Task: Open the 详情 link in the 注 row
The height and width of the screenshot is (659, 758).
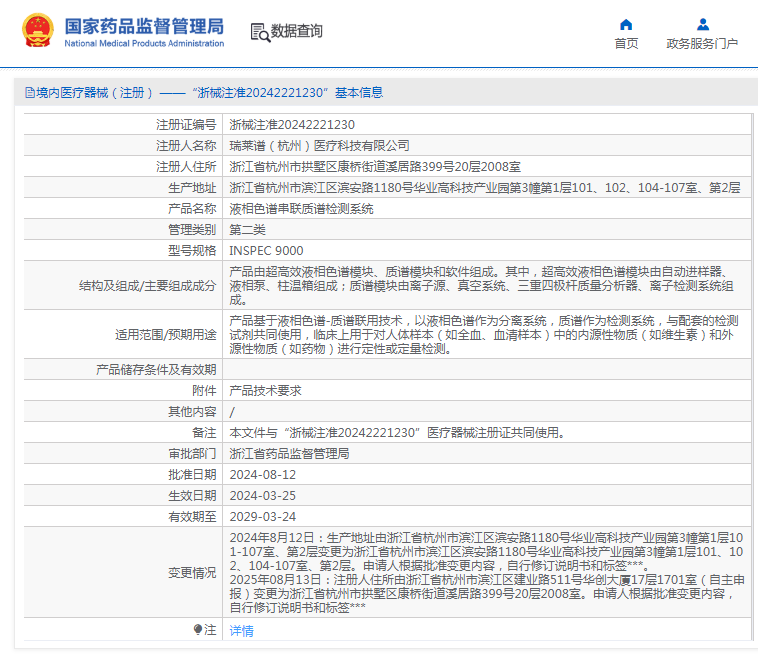Action: tap(241, 630)
